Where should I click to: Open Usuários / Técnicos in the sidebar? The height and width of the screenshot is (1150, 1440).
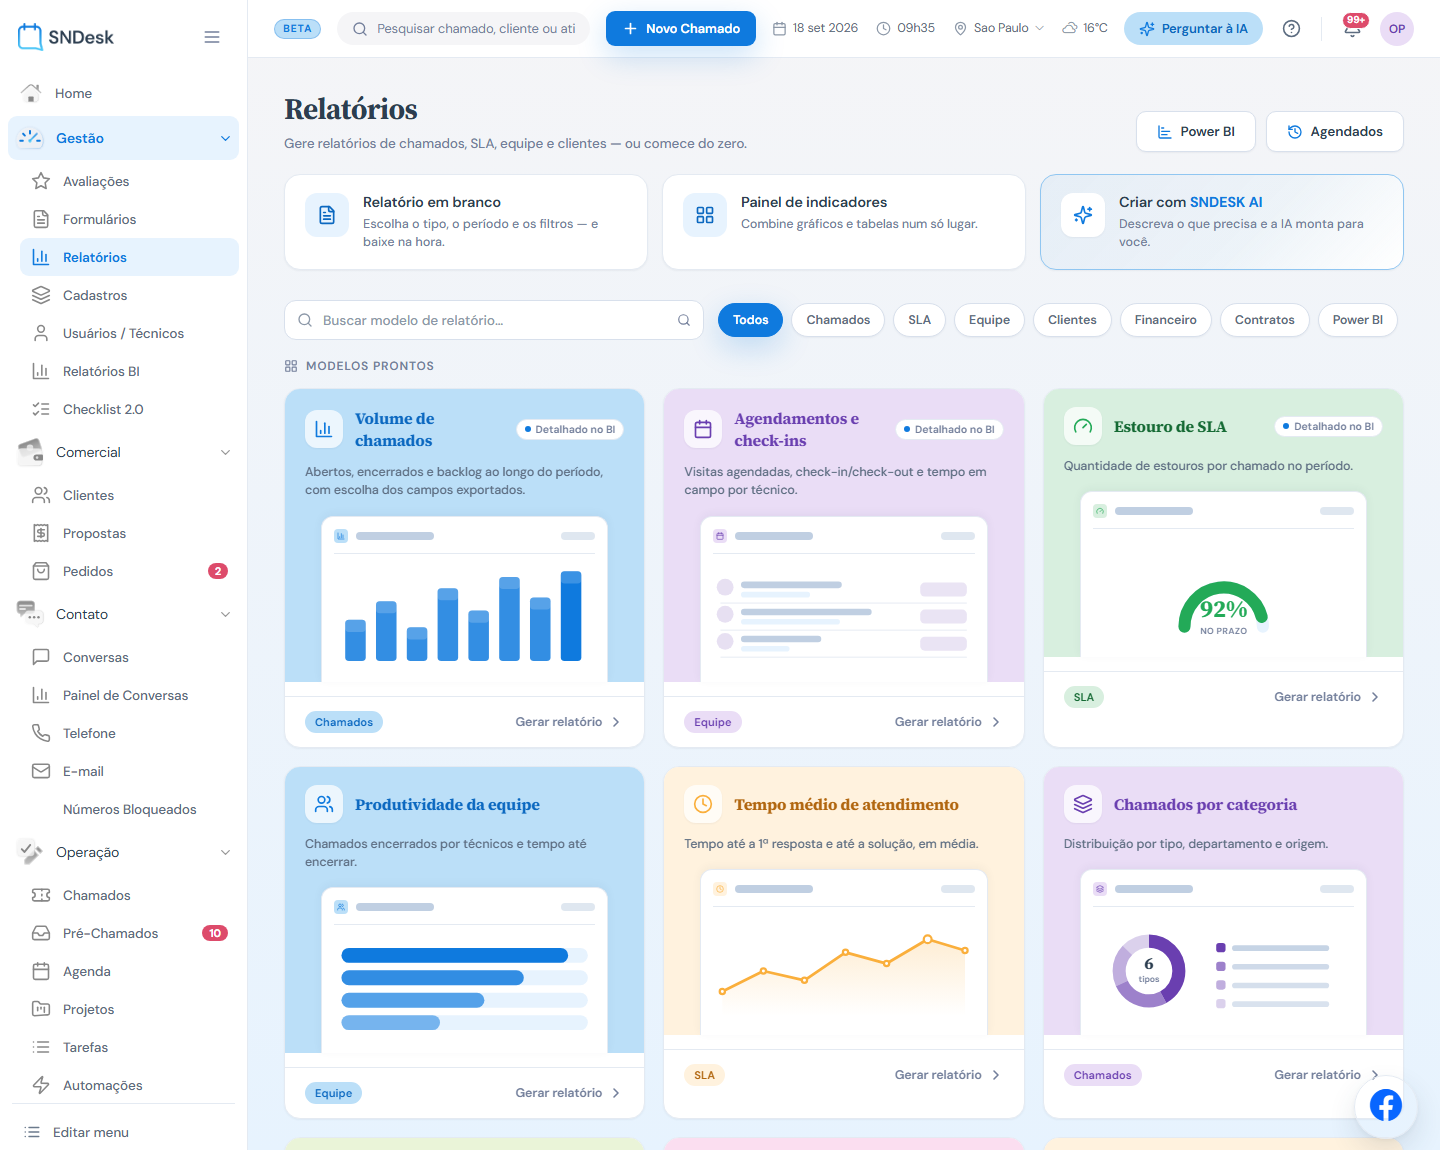129,333
